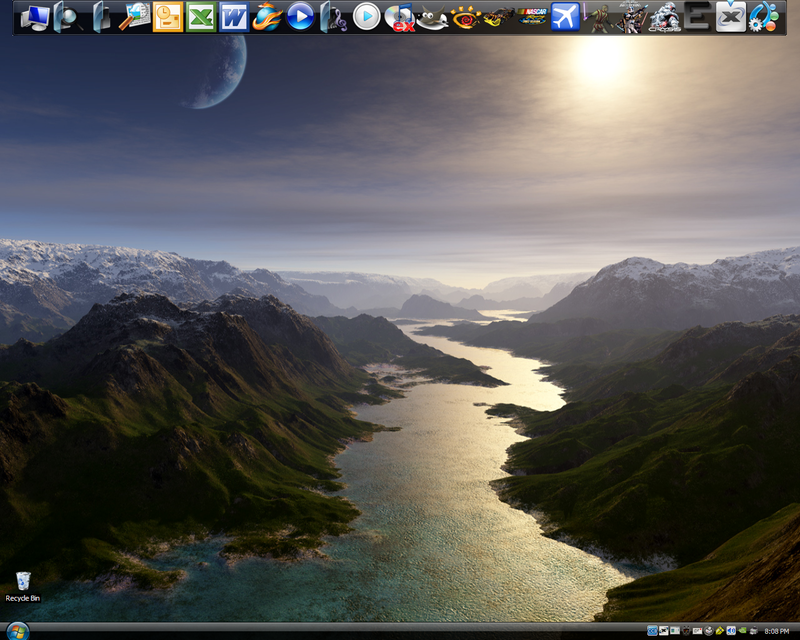The width and height of the screenshot is (800, 640).
Task: Open the XnView eye icon
Action: 465,18
